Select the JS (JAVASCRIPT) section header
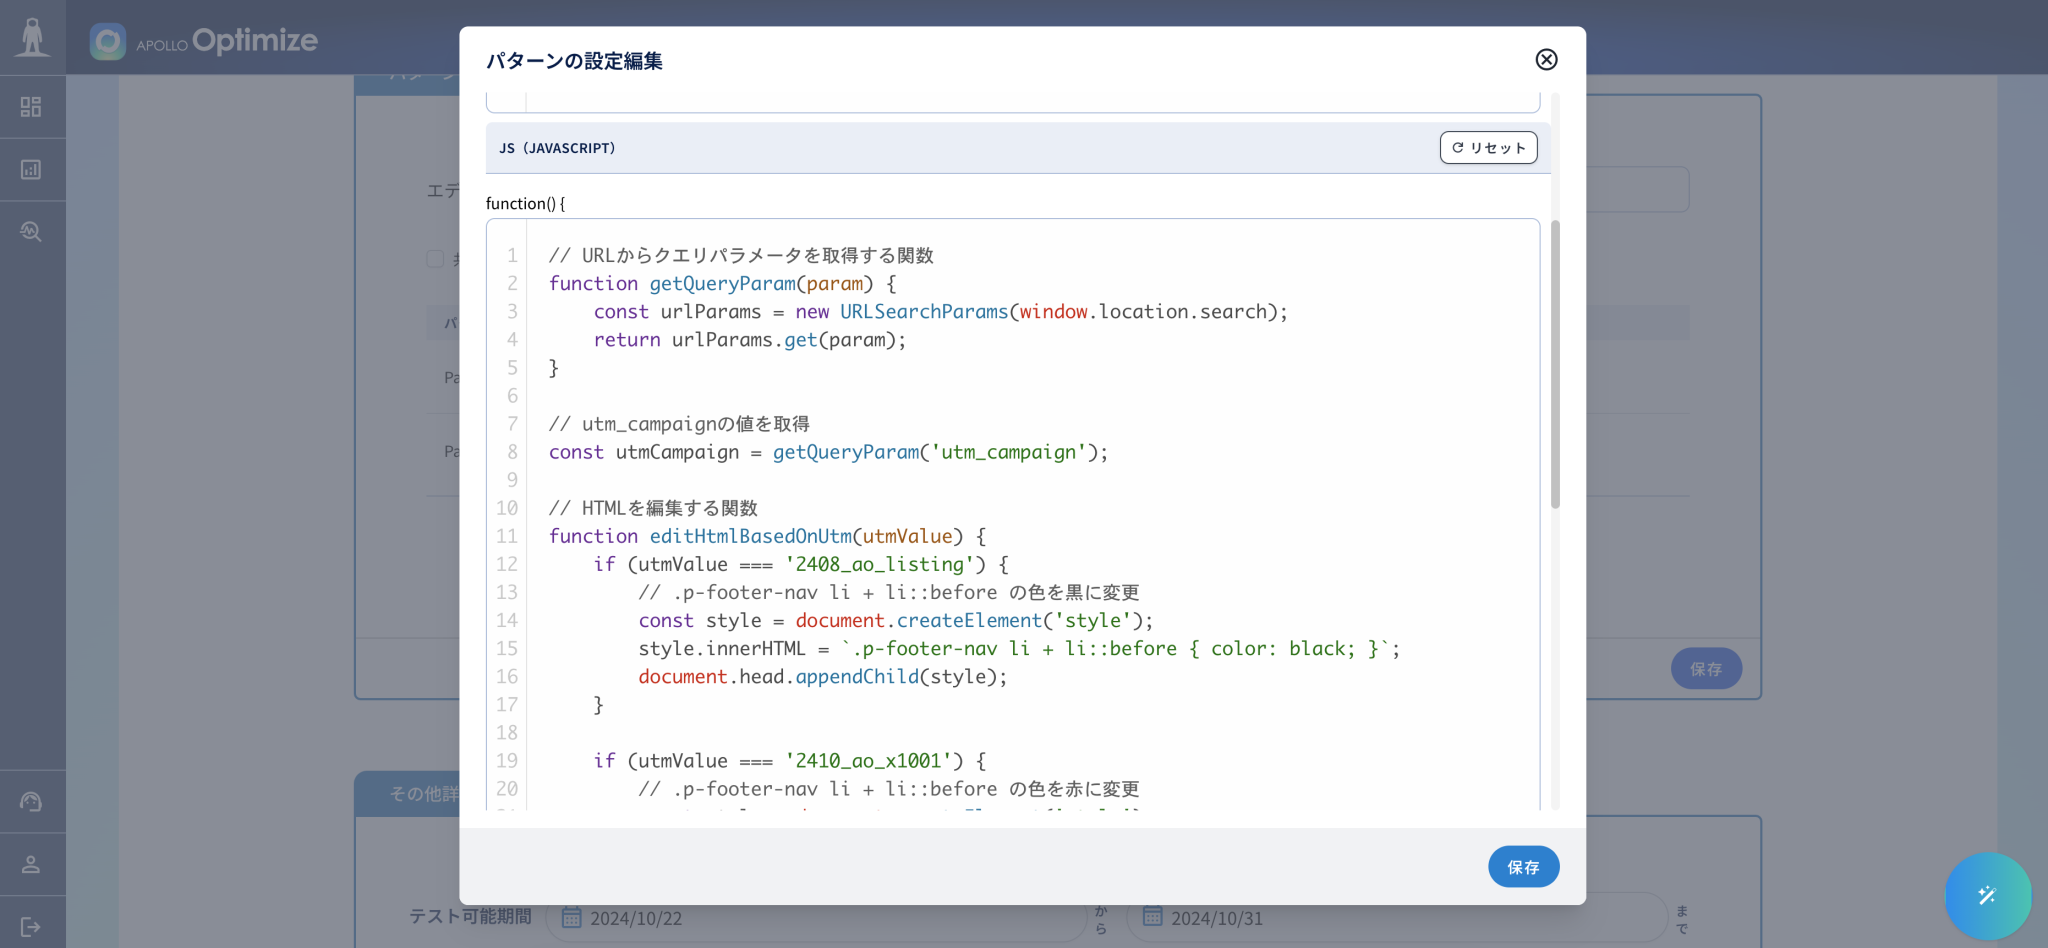Viewport: 2048px width, 948px height. coord(557,147)
